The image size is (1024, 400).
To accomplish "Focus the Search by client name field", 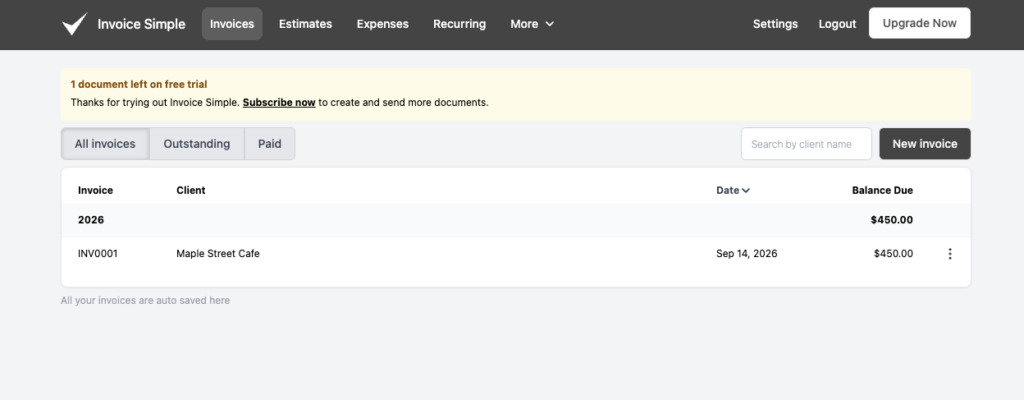I will (x=806, y=144).
